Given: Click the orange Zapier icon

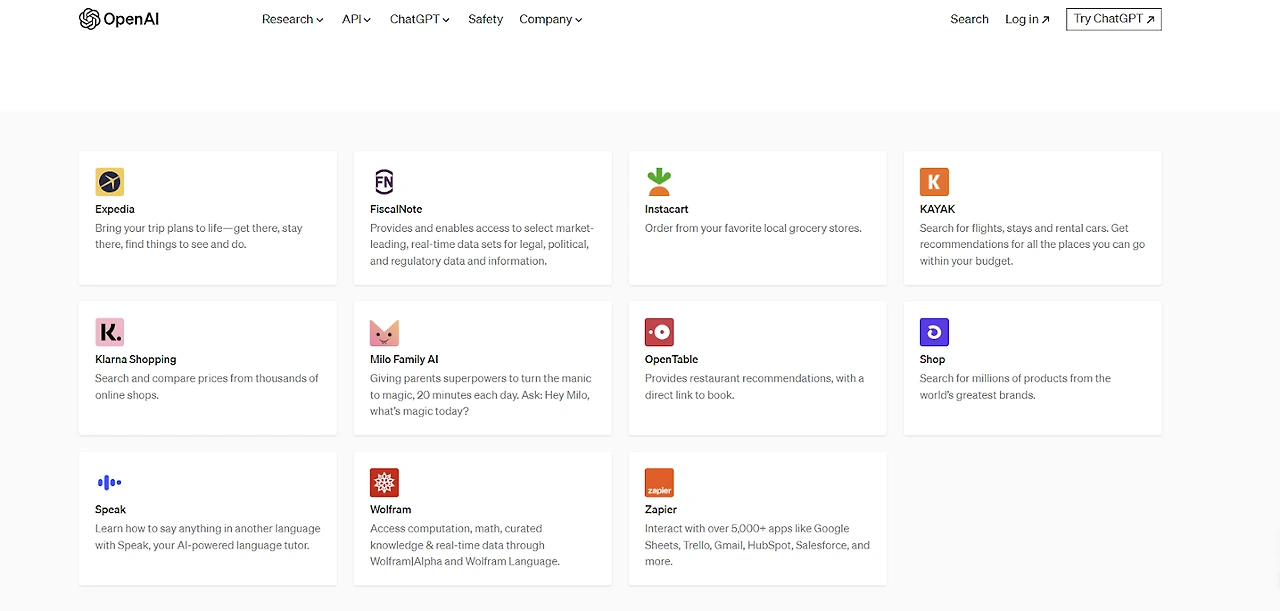Looking at the screenshot, I should [659, 482].
